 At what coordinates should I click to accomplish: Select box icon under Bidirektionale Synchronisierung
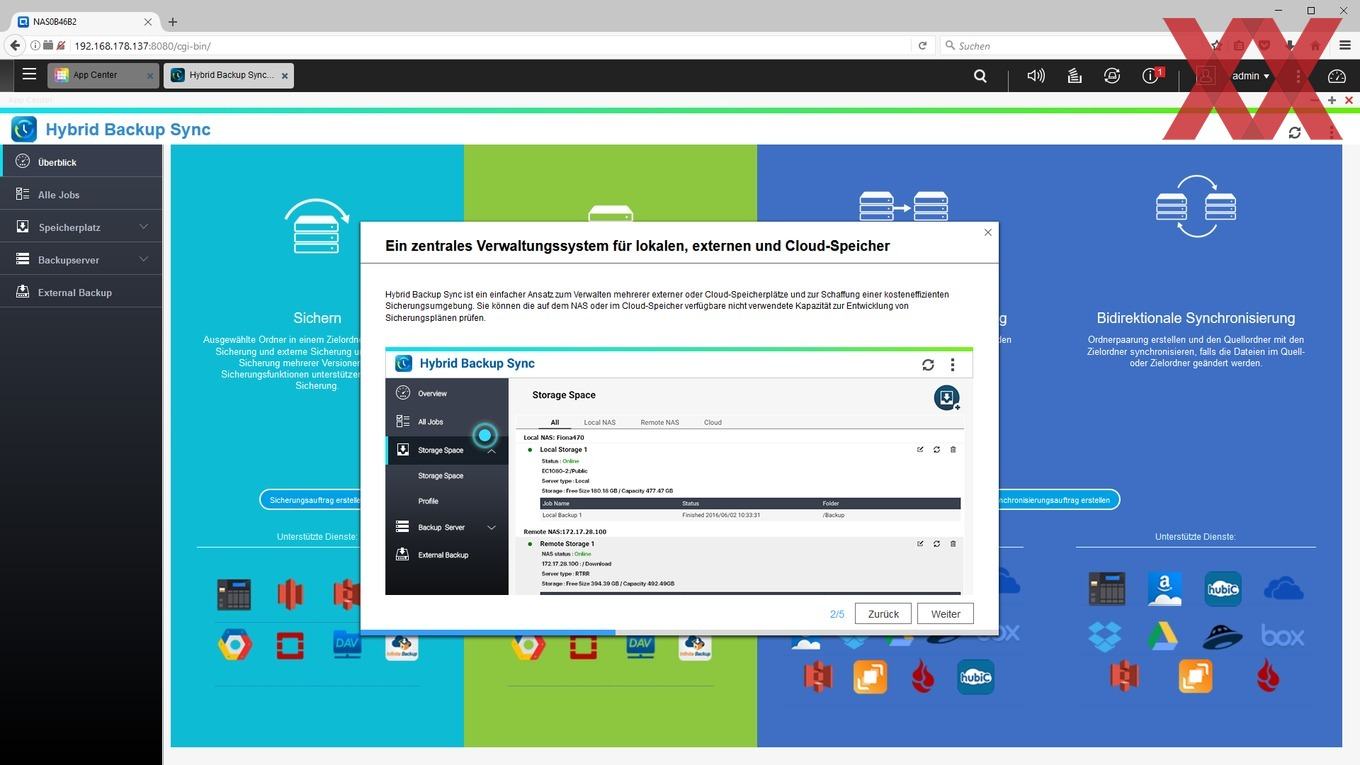click(x=1283, y=635)
